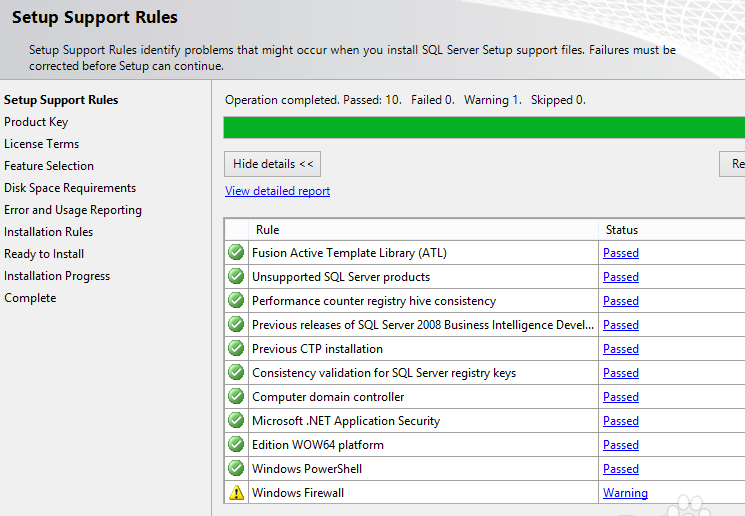The height and width of the screenshot is (516, 745).
Task: Click passed icon next to Previous CTP installation
Action: point(236,349)
